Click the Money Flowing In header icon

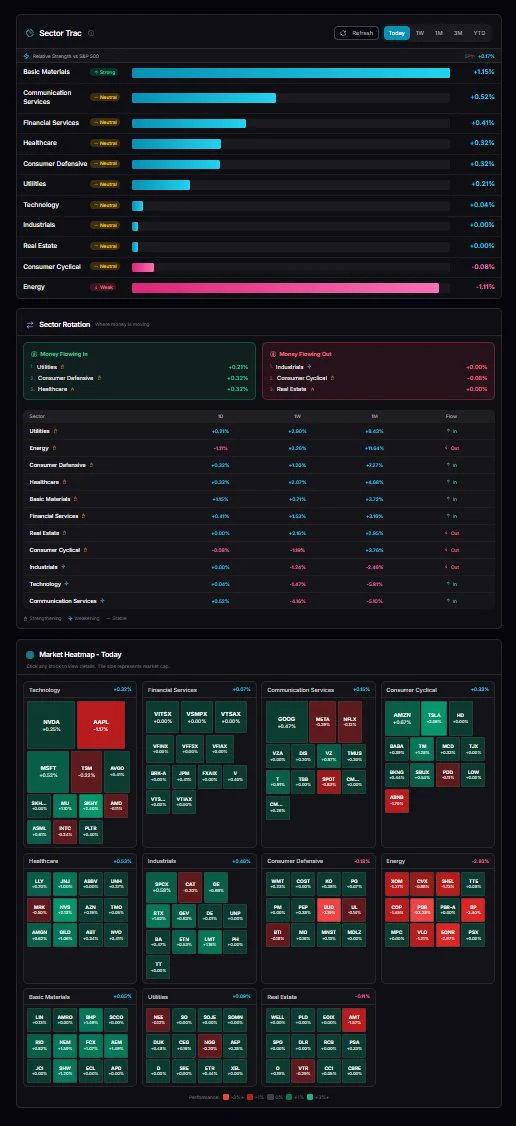click(x=33, y=354)
